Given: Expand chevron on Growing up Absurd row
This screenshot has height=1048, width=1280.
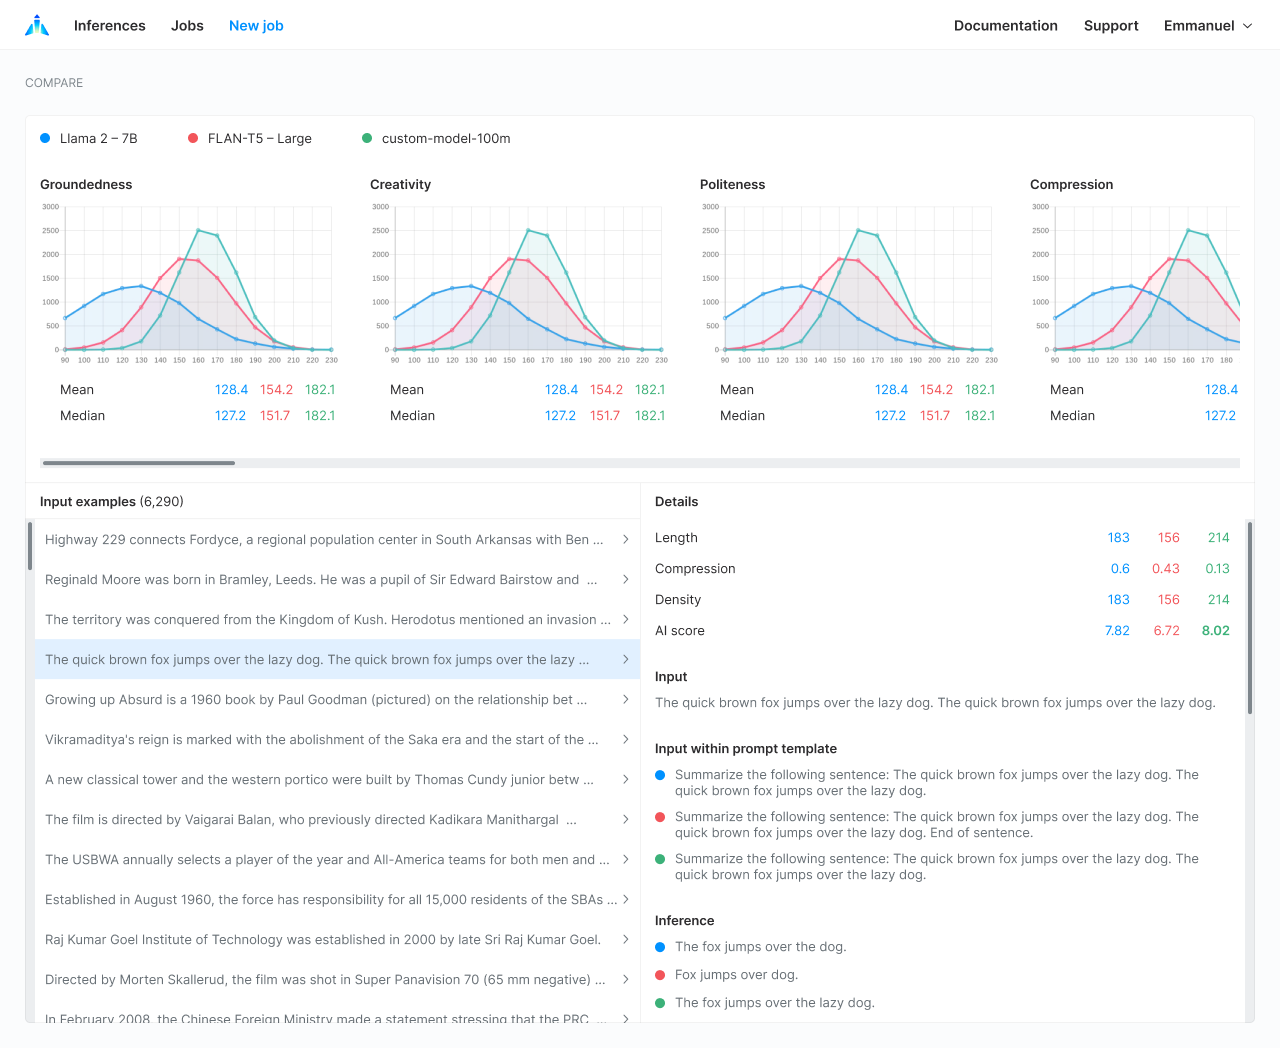Looking at the screenshot, I should tap(626, 699).
